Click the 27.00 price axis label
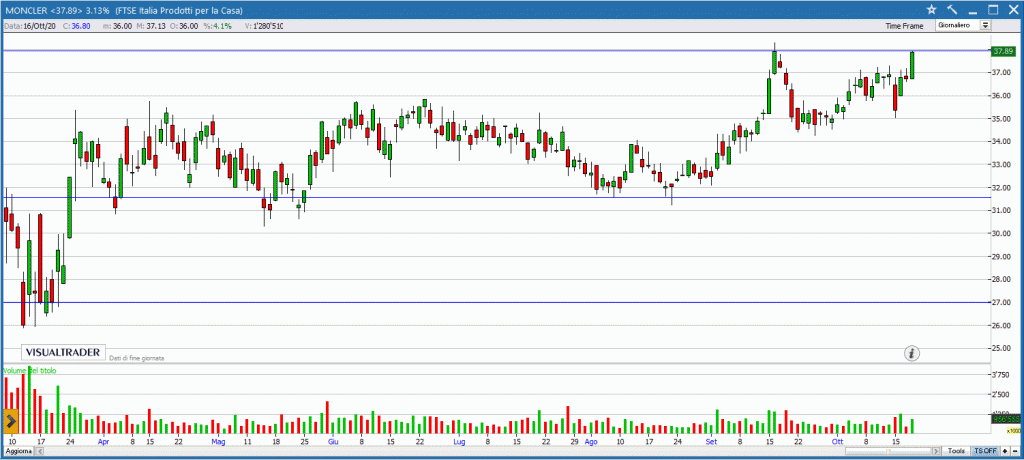The width and height of the screenshot is (1024, 460). click(x=1001, y=303)
